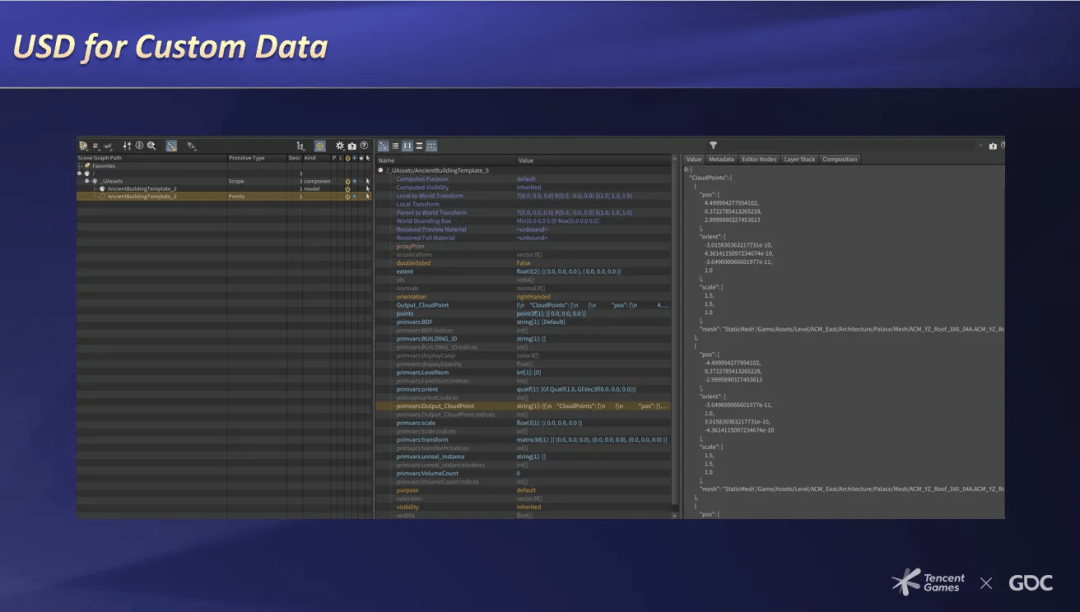Click the help question mark icon

tap(364, 146)
